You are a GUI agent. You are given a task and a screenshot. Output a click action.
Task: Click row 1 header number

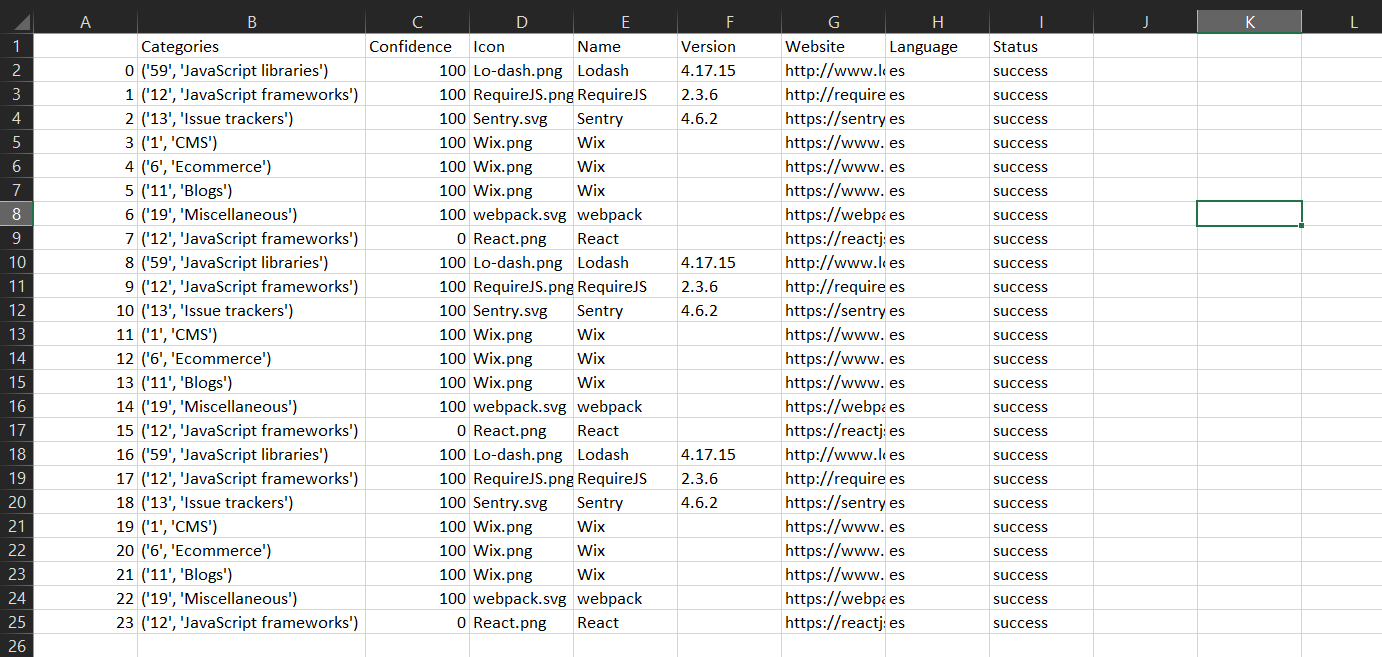click(x=16, y=46)
